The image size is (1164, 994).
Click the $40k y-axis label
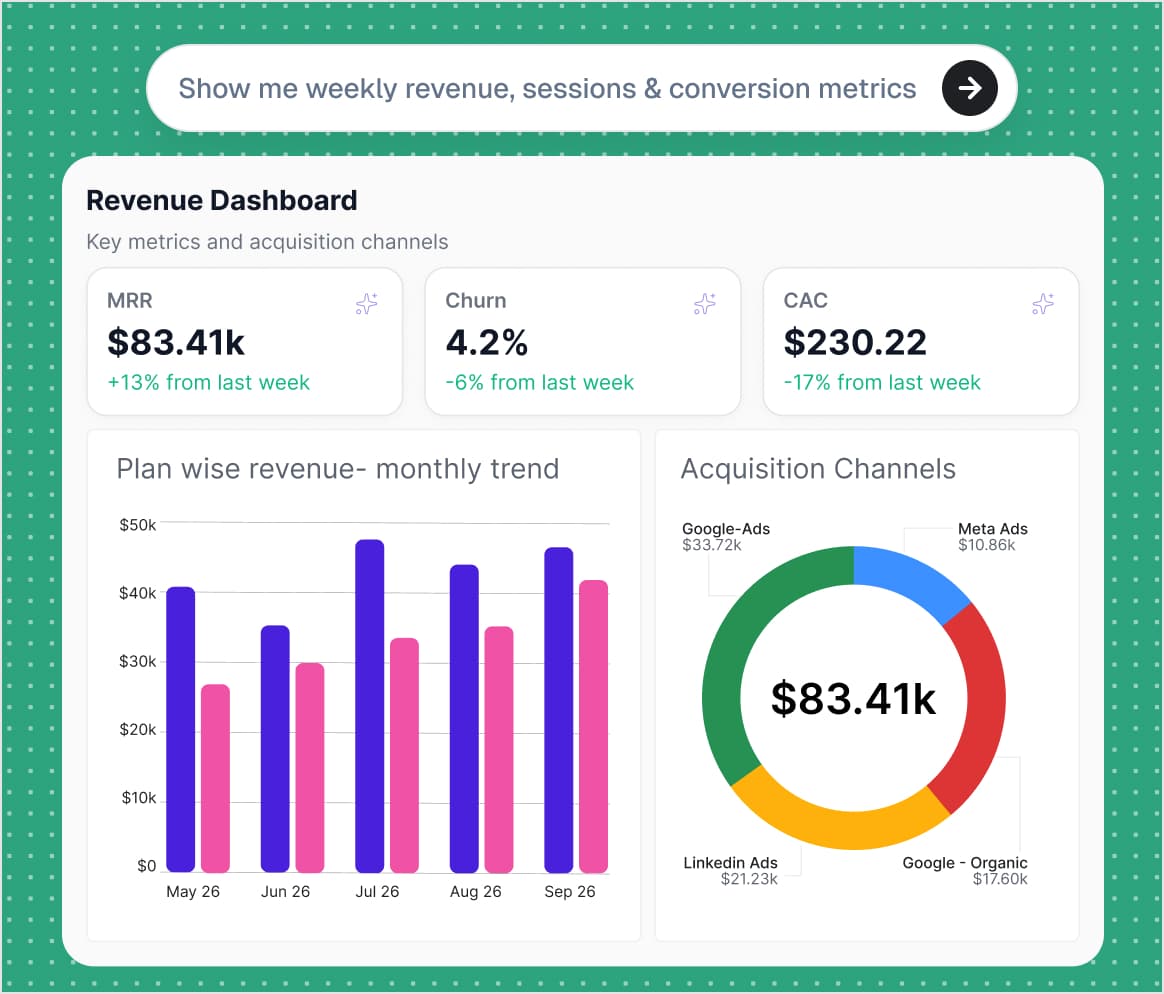[x=138, y=593]
